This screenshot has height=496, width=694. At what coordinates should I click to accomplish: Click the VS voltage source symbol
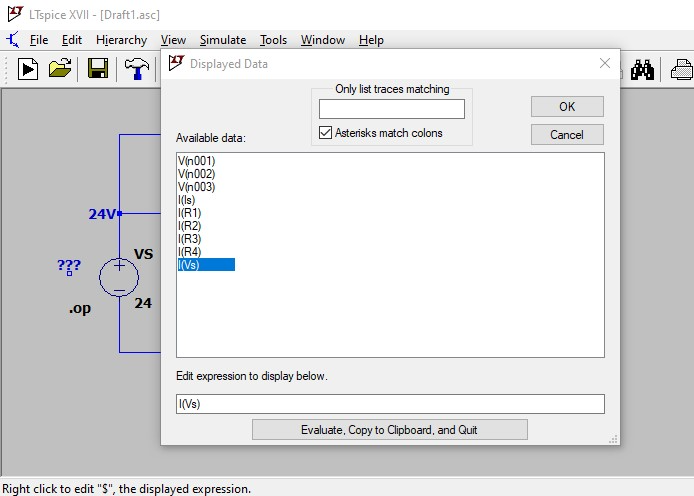(x=119, y=277)
